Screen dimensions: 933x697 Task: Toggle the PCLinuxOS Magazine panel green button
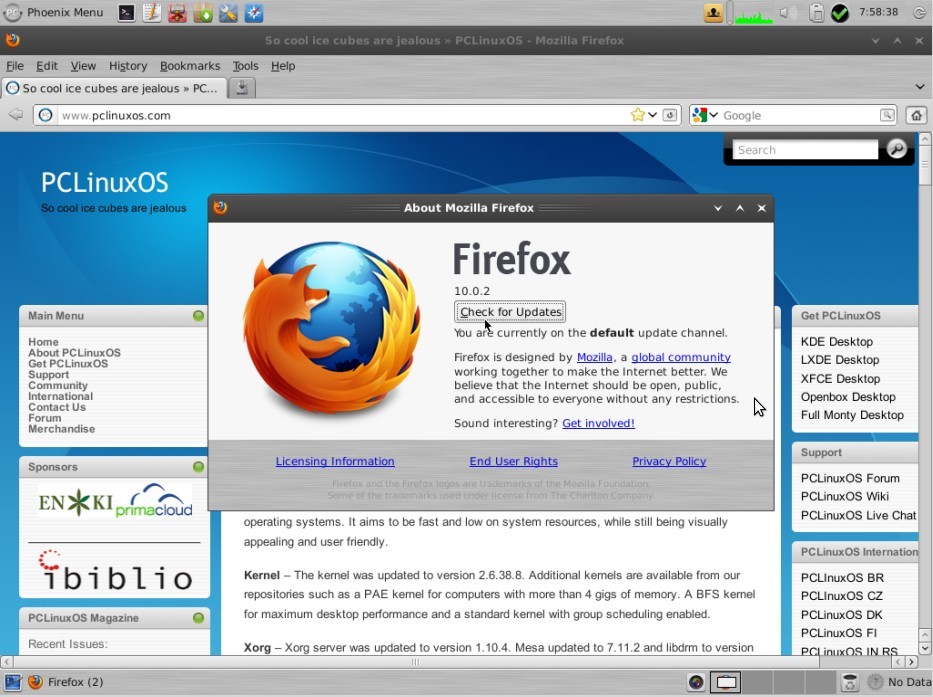pyautogui.click(x=198, y=618)
